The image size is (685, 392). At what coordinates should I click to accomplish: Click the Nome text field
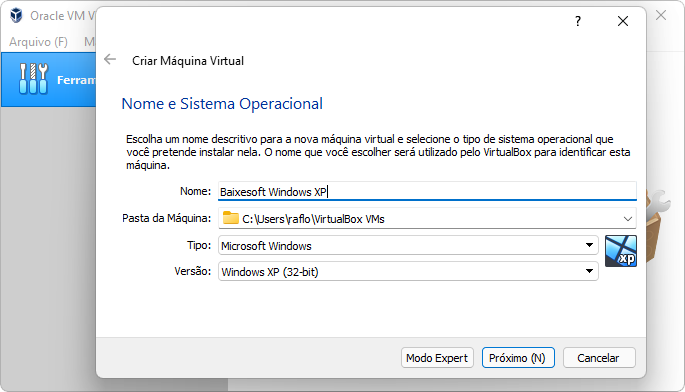point(427,191)
